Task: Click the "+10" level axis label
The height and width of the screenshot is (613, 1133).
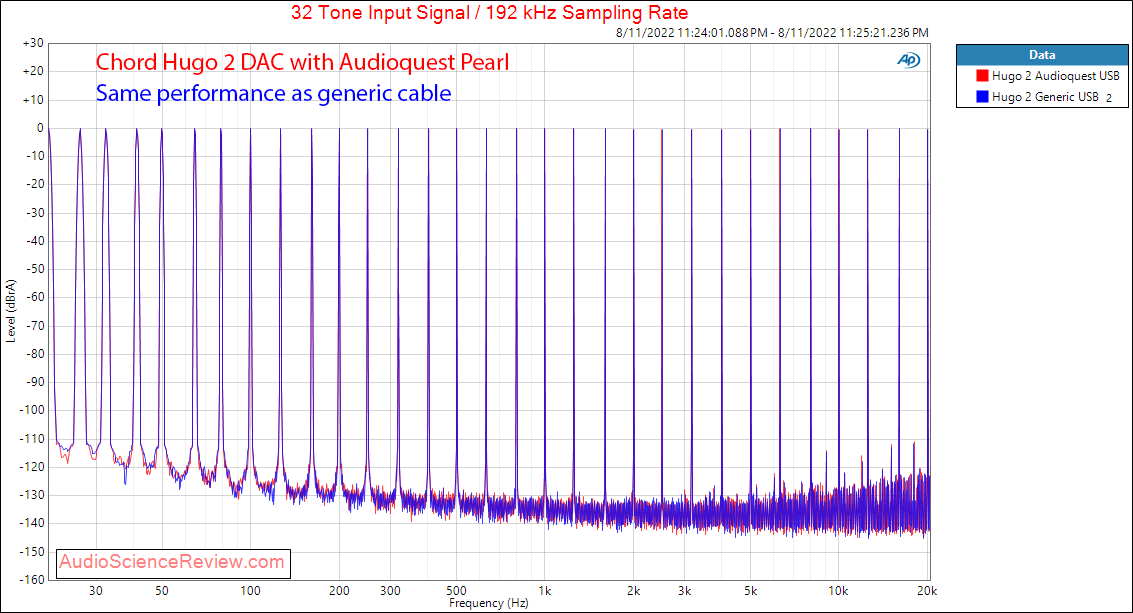Action: pos(33,100)
